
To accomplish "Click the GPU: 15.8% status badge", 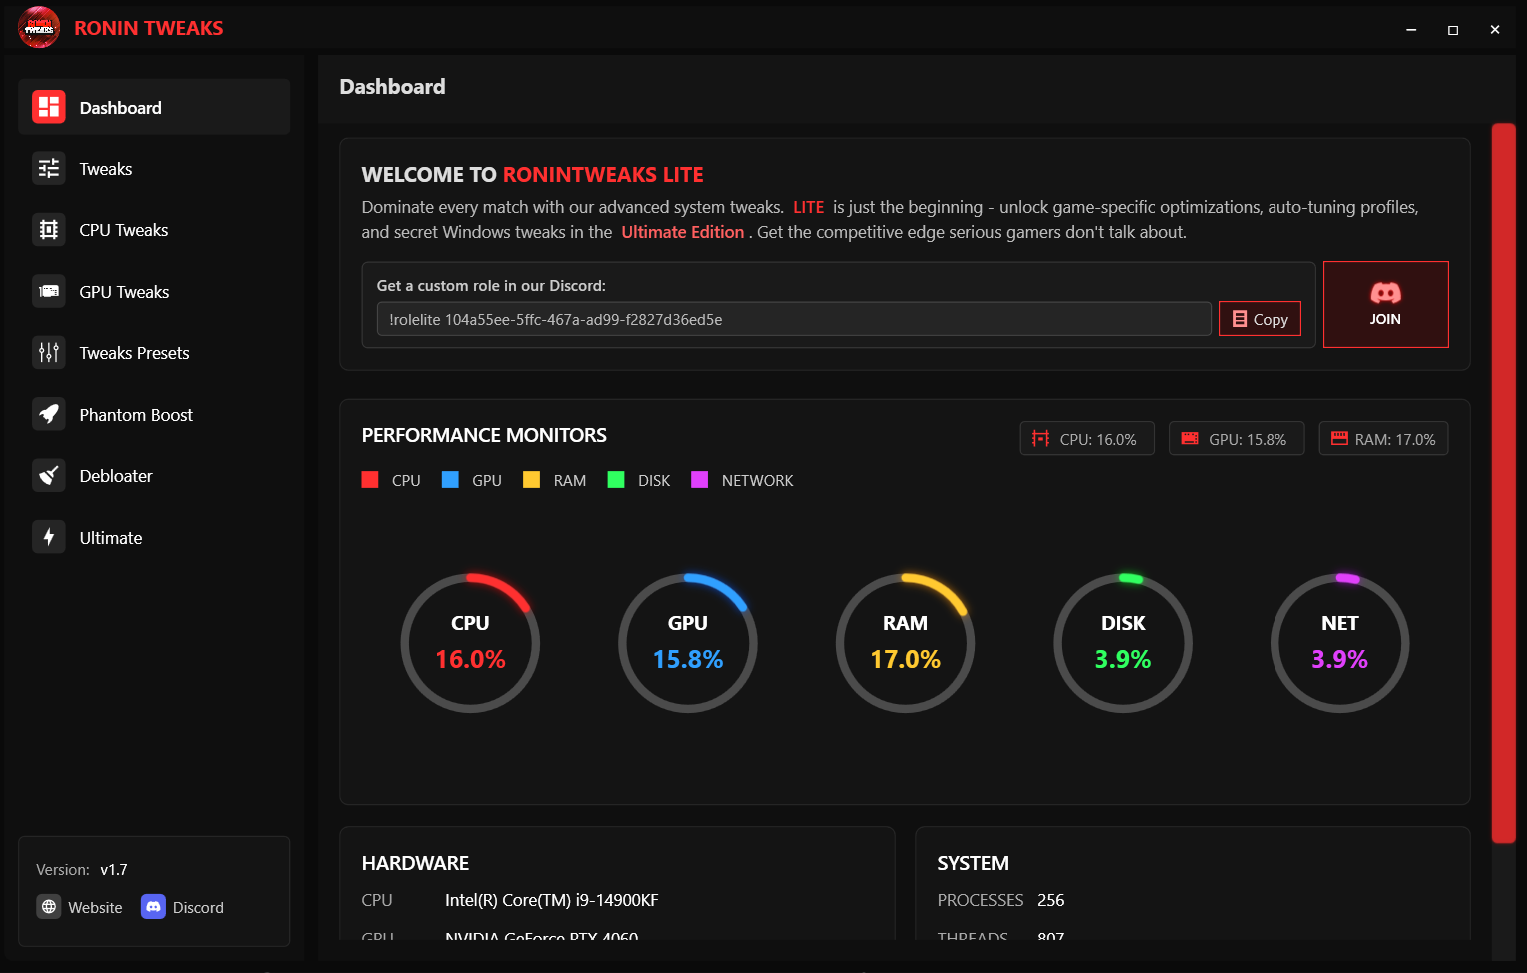I will pos(1237,439).
